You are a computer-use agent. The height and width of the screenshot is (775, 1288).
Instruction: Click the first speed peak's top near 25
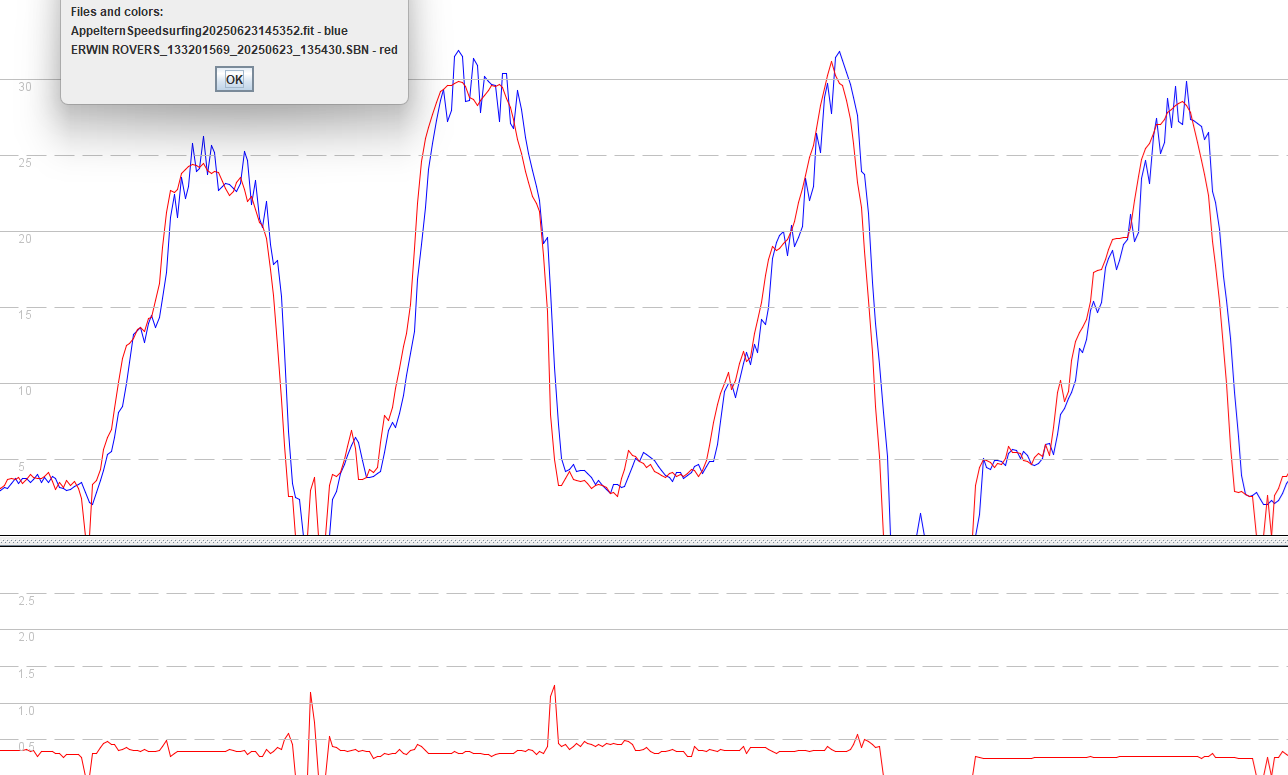[203, 138]
